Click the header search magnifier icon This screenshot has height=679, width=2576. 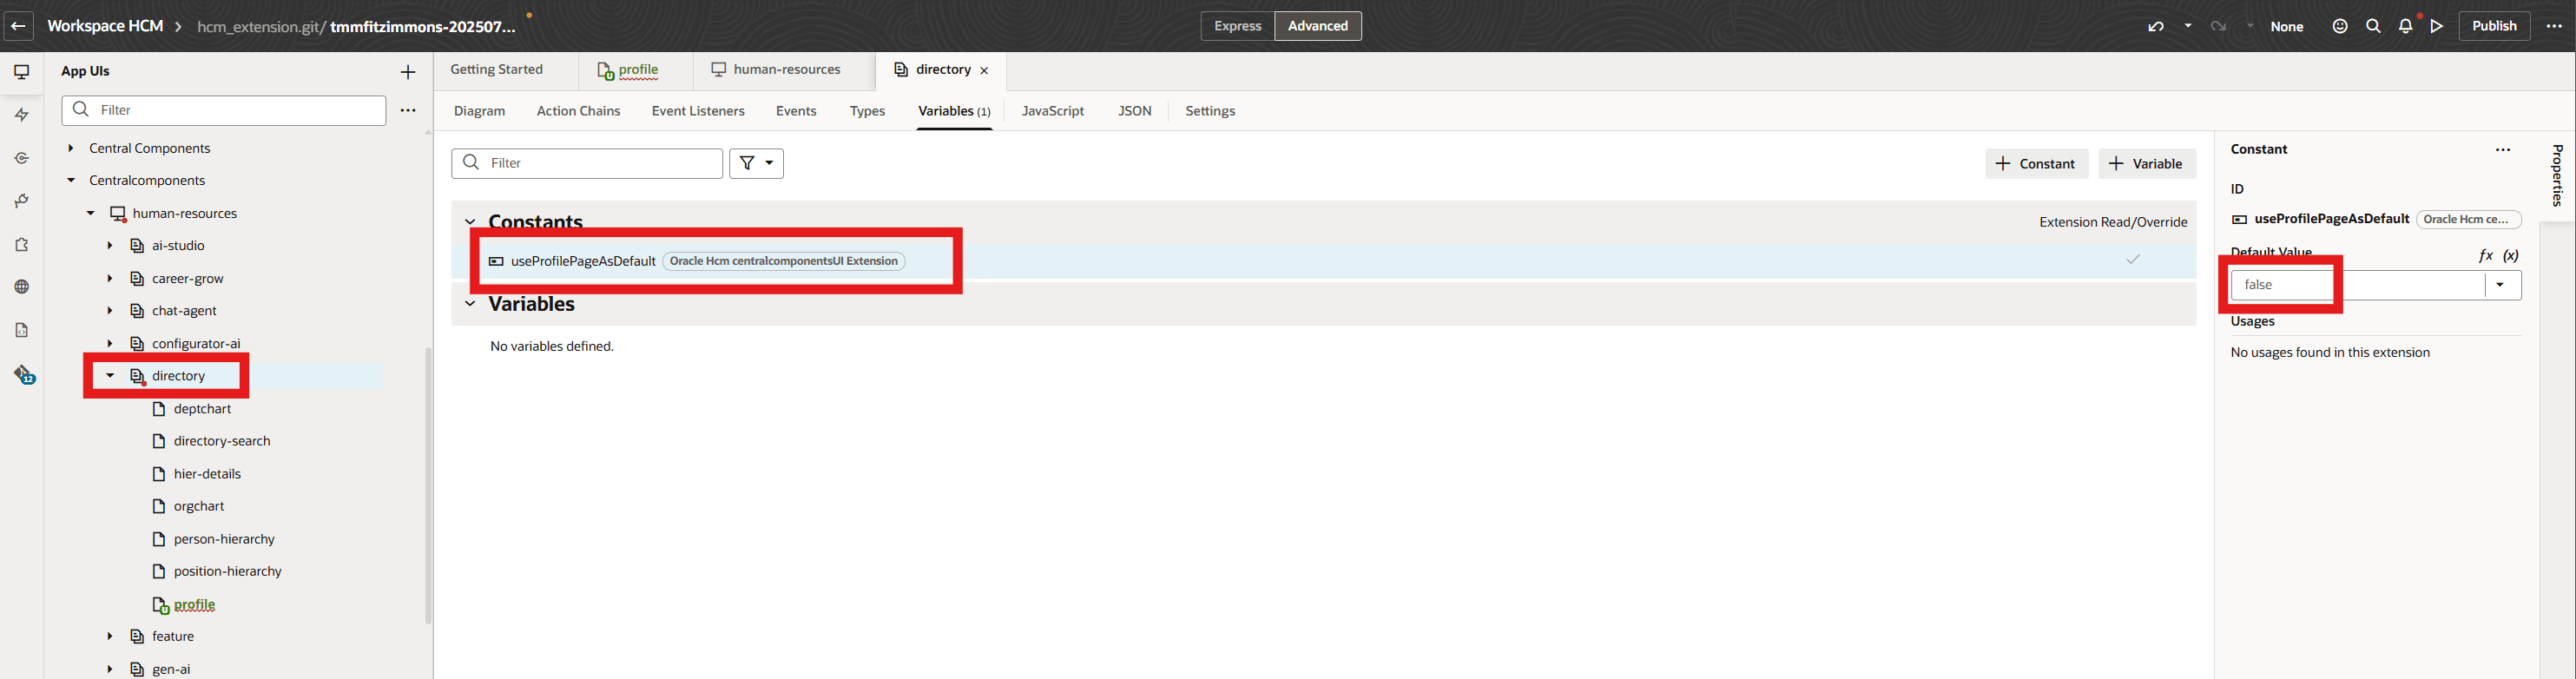(2373, 26)
